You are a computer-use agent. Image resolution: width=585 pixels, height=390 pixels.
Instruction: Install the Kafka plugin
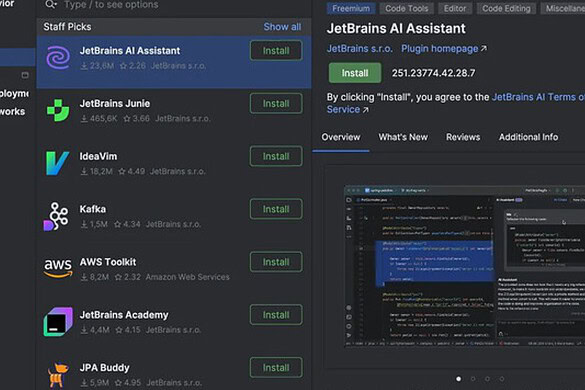(x=276, y=209)
